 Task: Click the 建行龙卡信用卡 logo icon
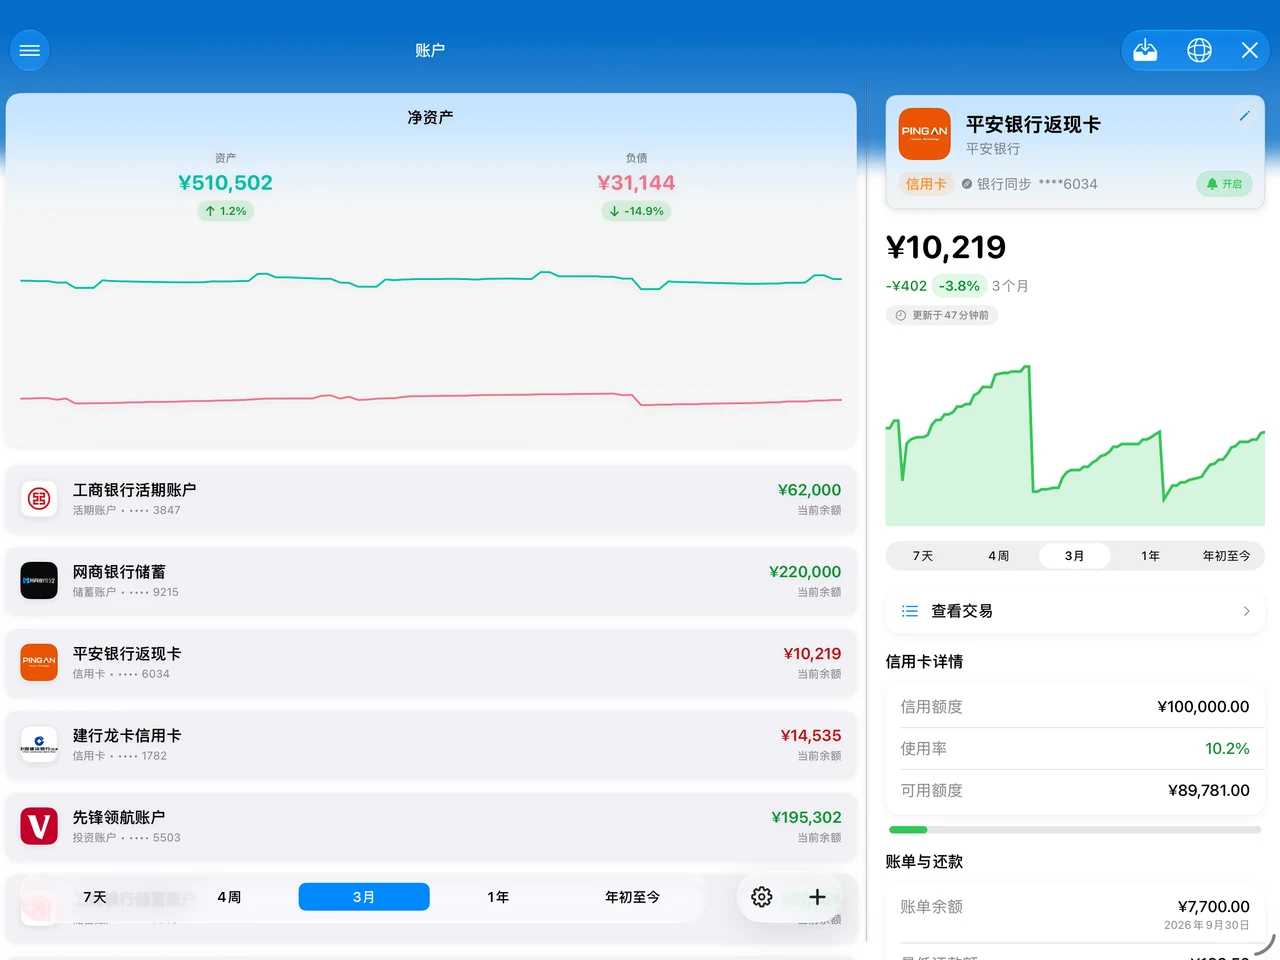(x=39, y=744)
